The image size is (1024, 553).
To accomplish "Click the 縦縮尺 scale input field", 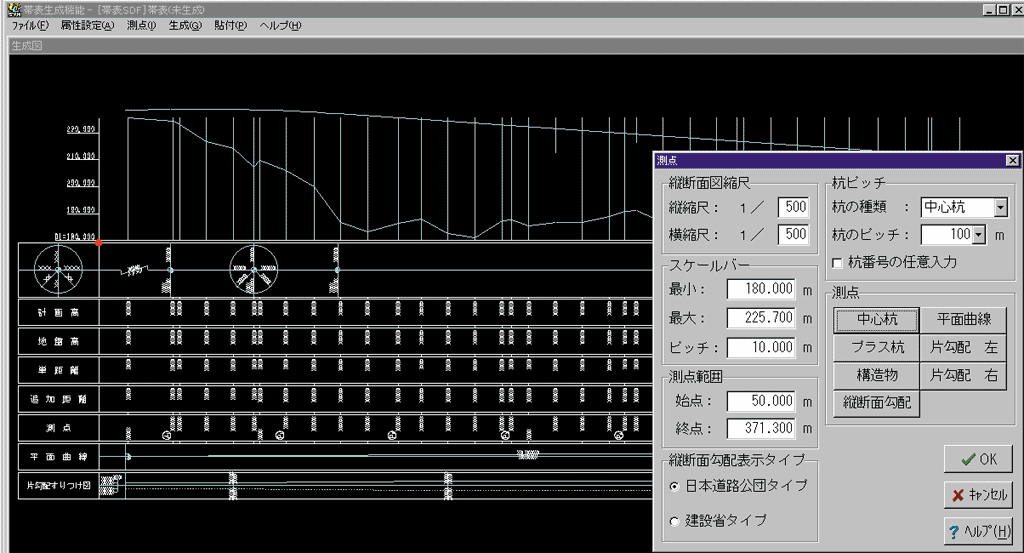I will 792,208.
